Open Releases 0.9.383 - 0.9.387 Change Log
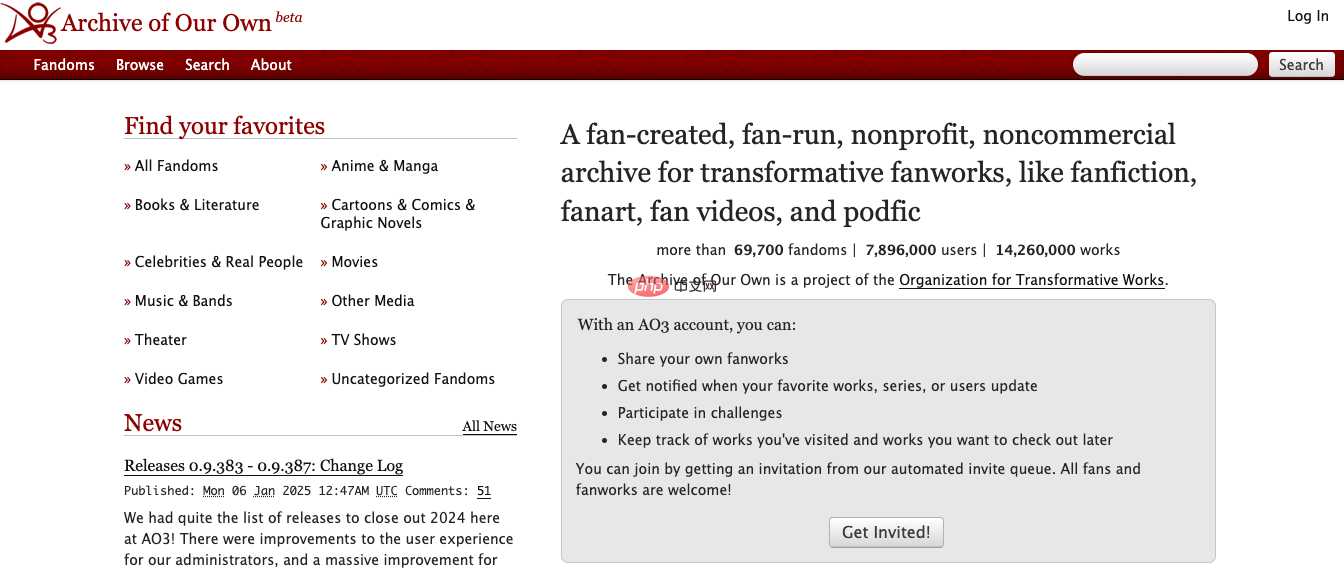 263,466
